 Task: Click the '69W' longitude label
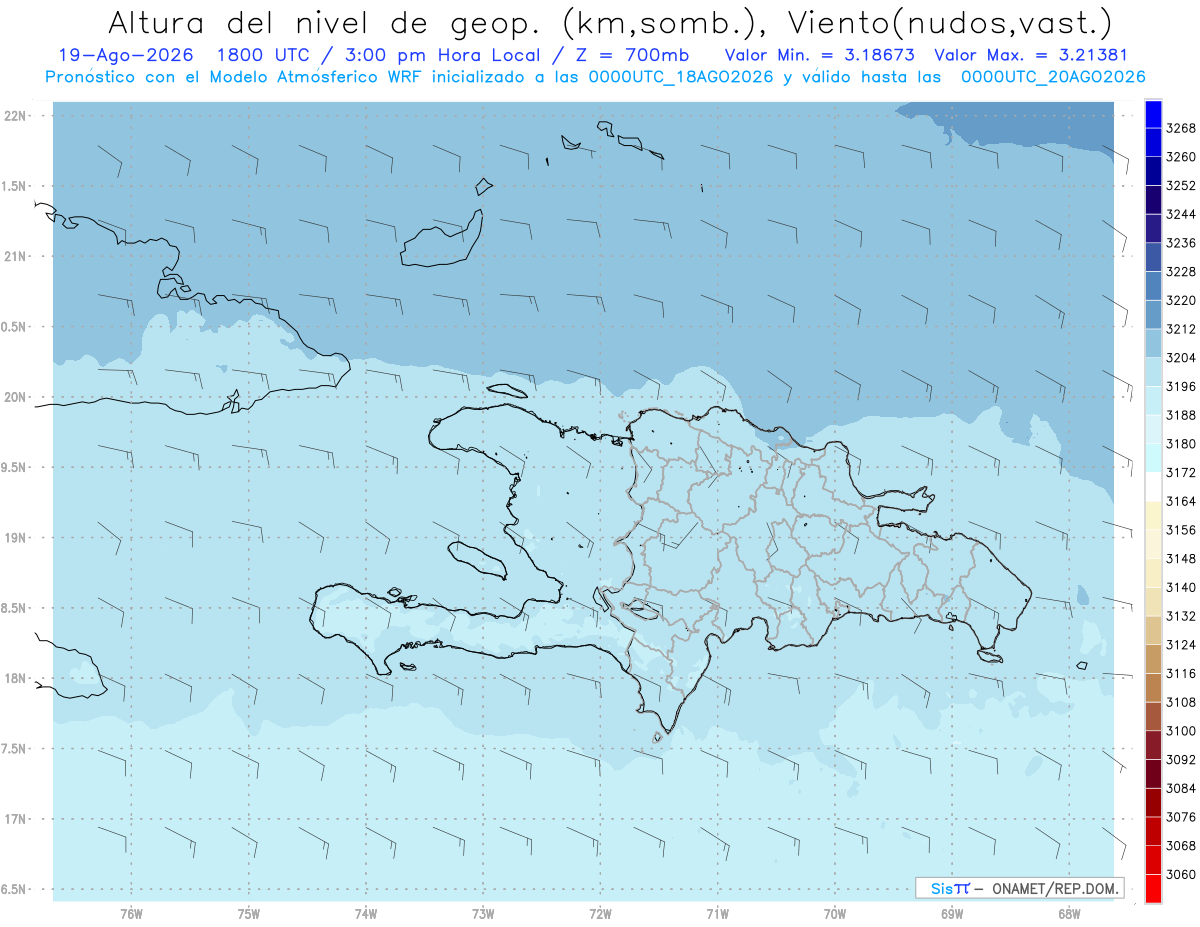[952, 914]
